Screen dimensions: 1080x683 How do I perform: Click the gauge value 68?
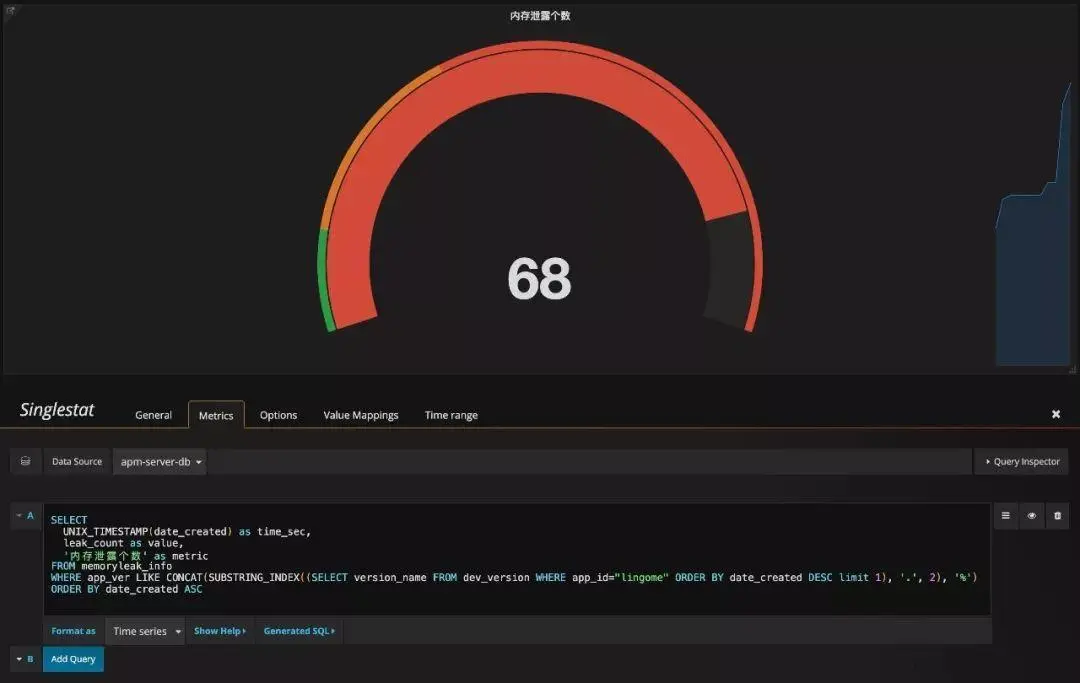point(539,279)
